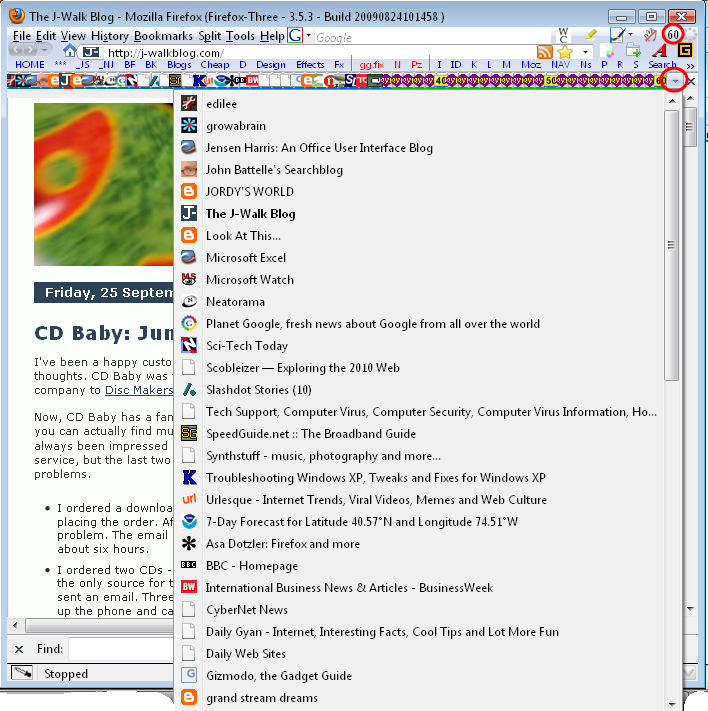The image size is (708, 711).
Task: Click the orange G square icon
Action: click(685, 50)
